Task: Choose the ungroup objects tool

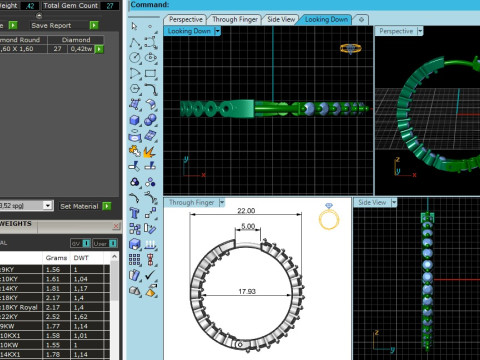Action: point(150,182)
